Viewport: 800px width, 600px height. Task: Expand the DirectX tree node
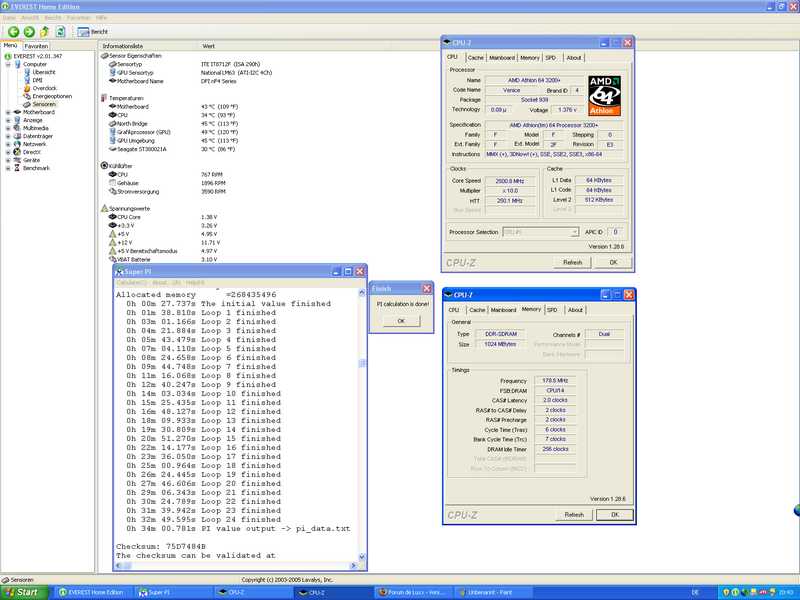click(x=8, y=152)
